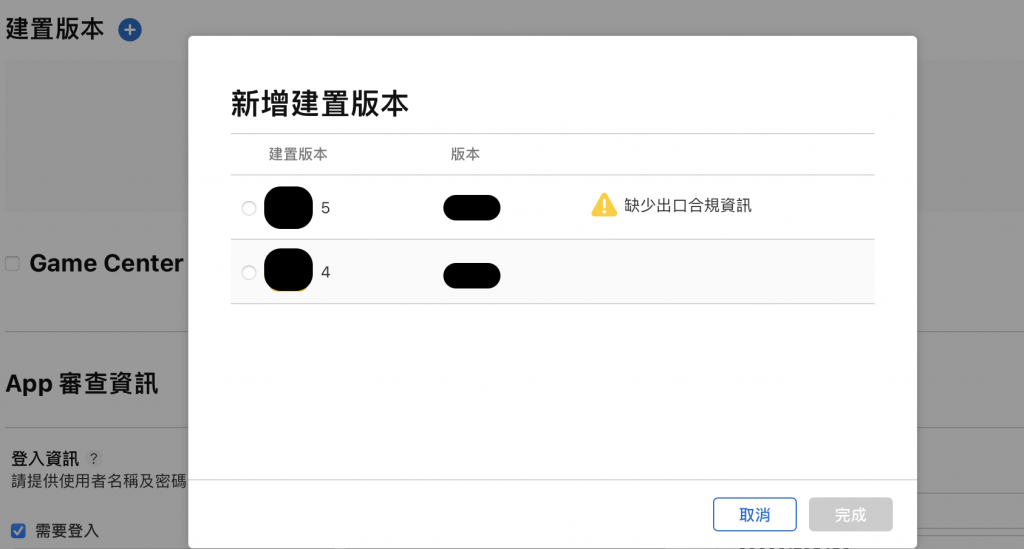Click the App 審查資訊 section heading

[82, 384]
